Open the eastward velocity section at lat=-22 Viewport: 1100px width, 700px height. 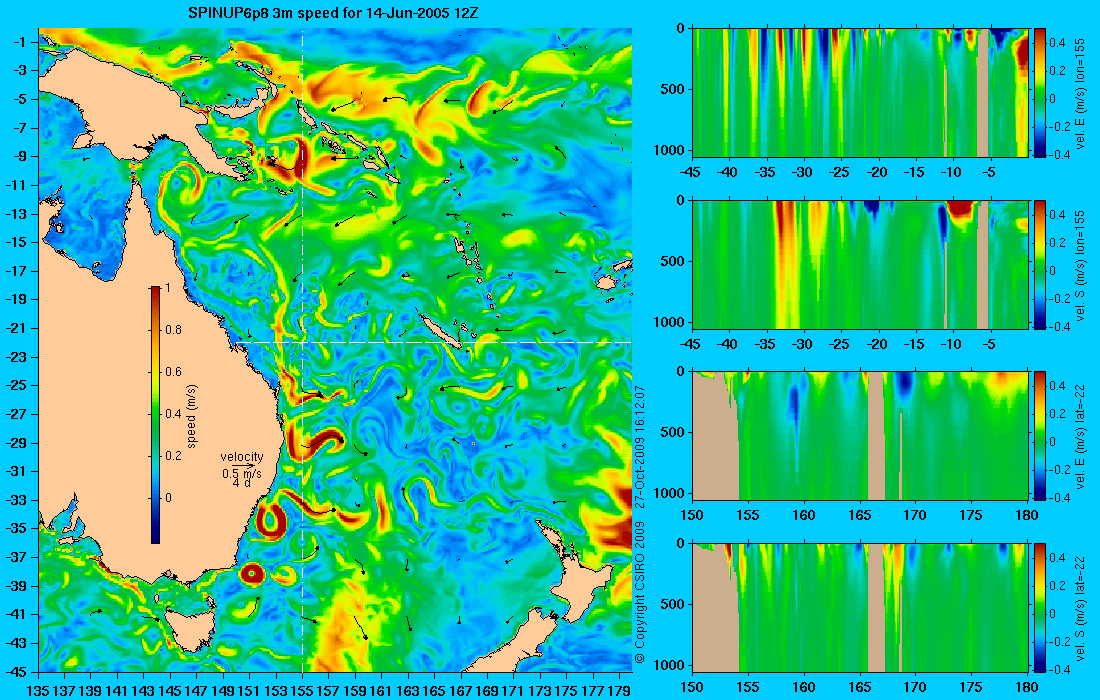click(x=860, y=436)
